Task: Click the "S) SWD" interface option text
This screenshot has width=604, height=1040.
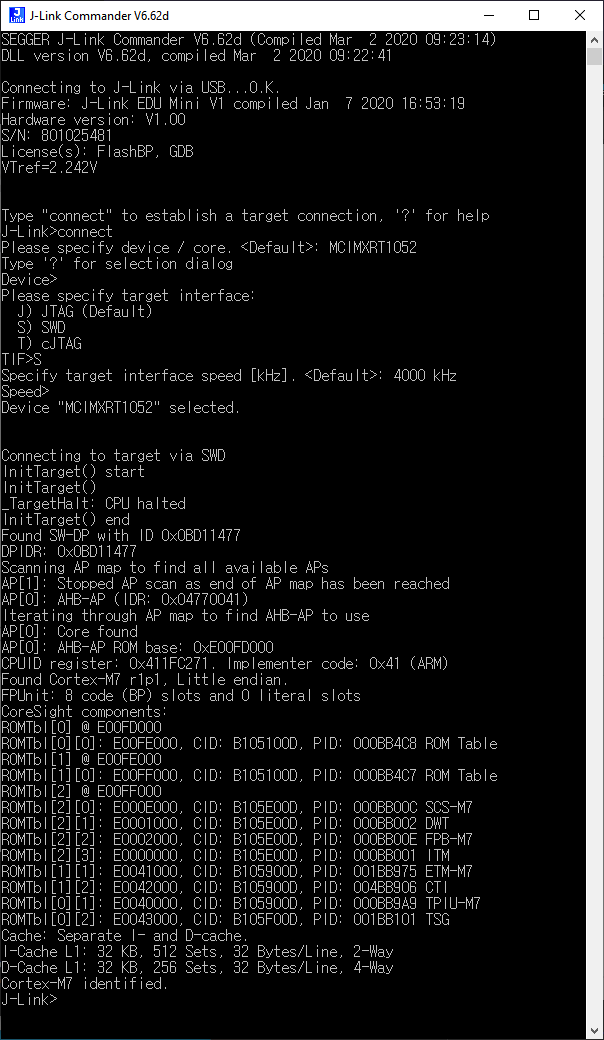Action: click(42, 328)
